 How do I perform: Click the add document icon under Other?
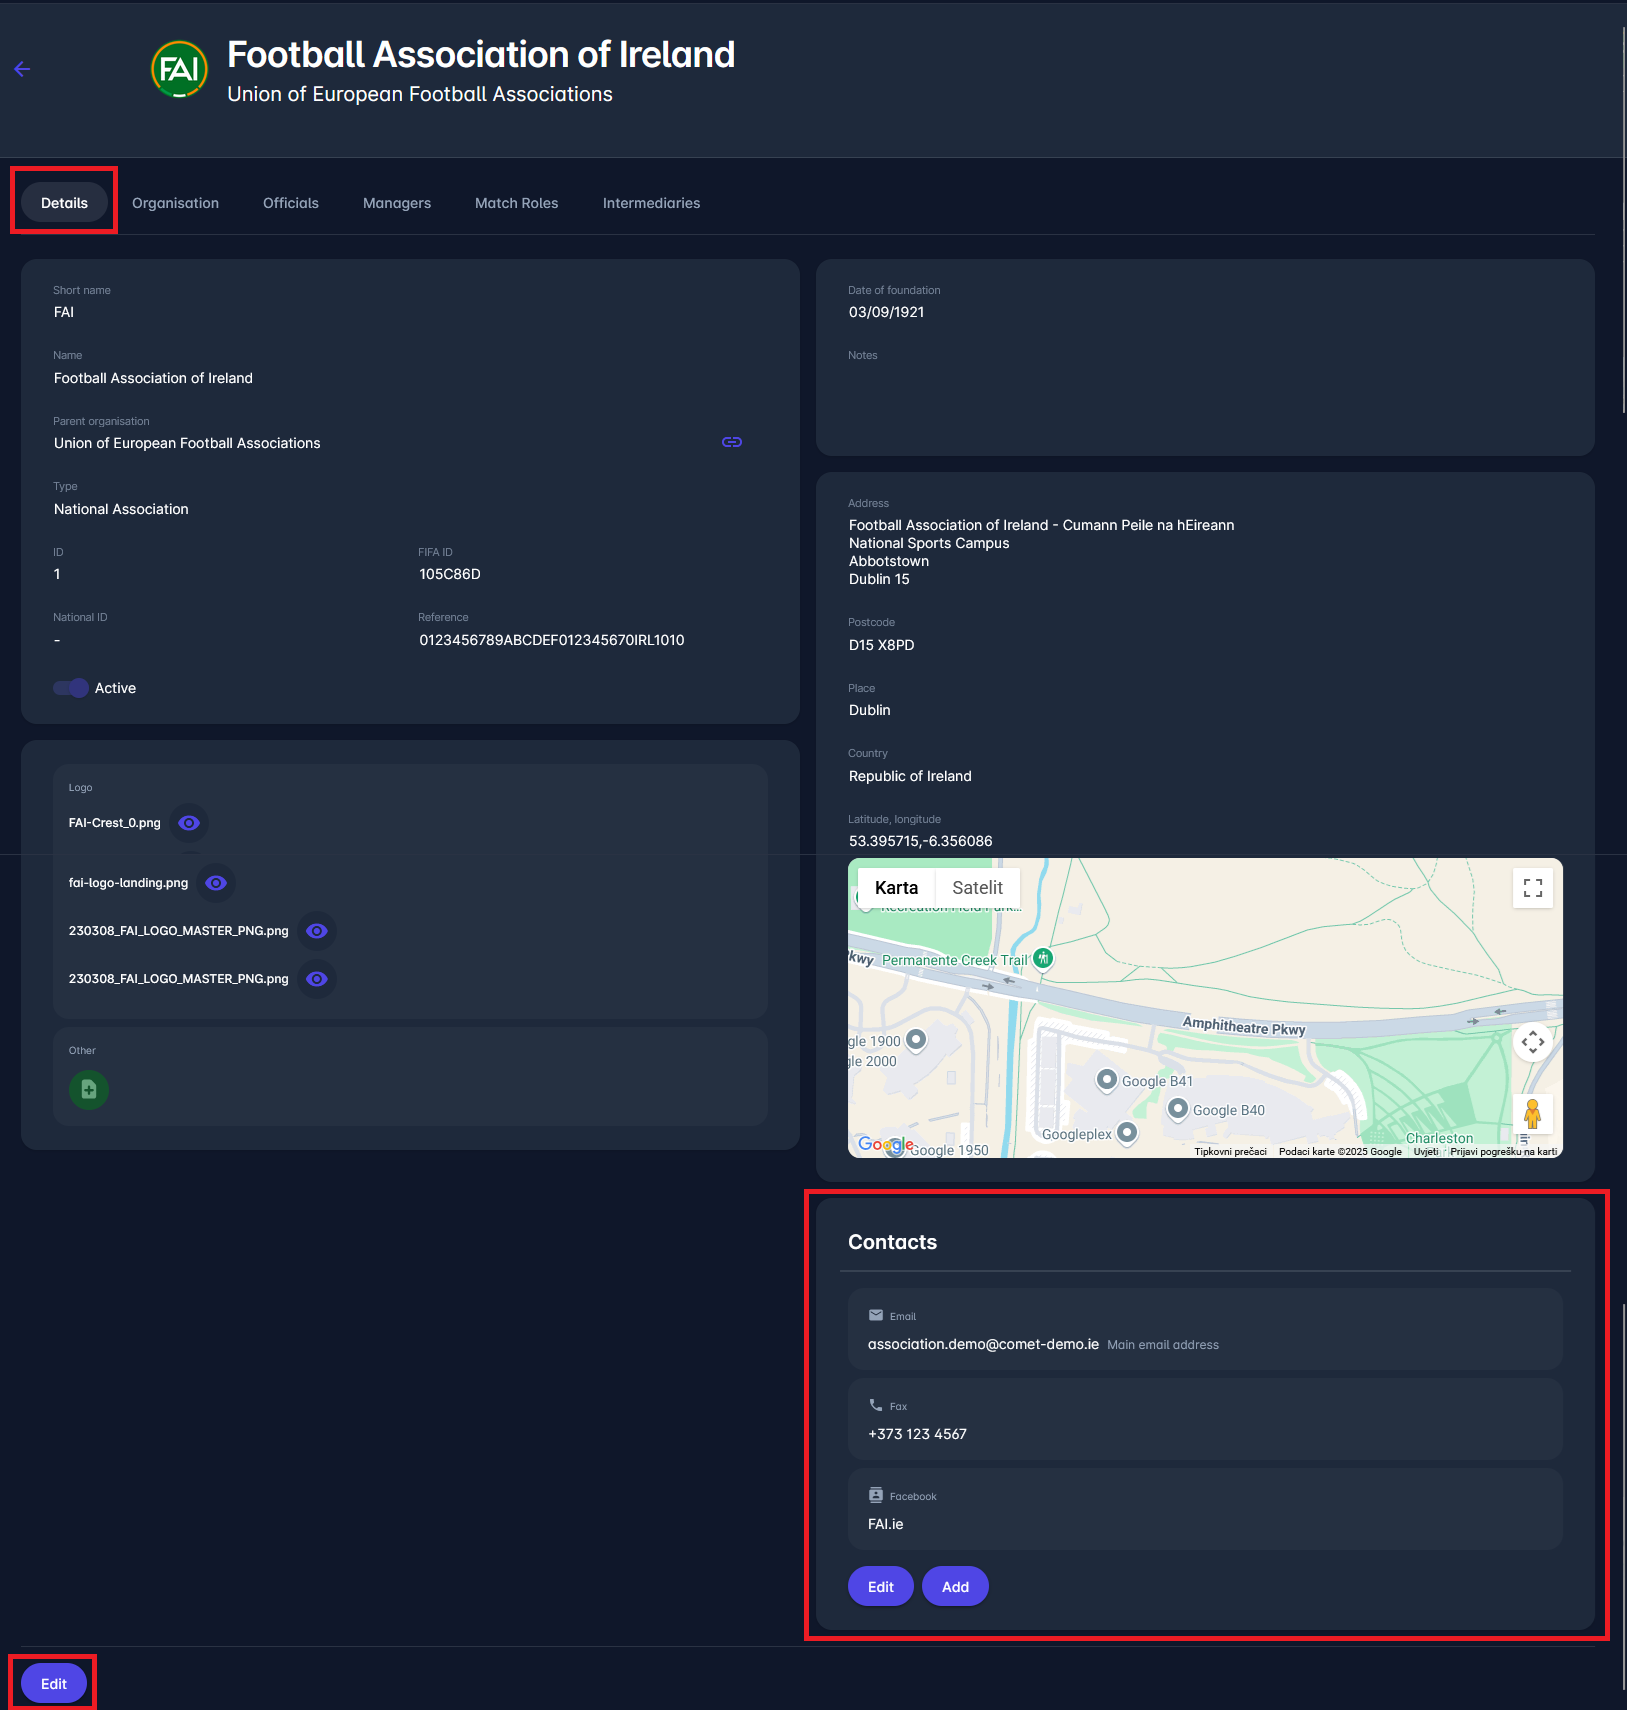[x=89, y=1090]
